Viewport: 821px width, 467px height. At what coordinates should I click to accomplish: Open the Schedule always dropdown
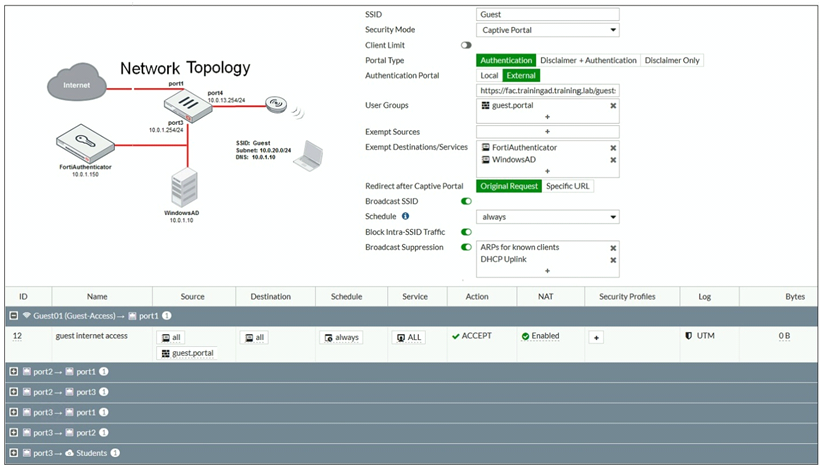pos(547,217)
